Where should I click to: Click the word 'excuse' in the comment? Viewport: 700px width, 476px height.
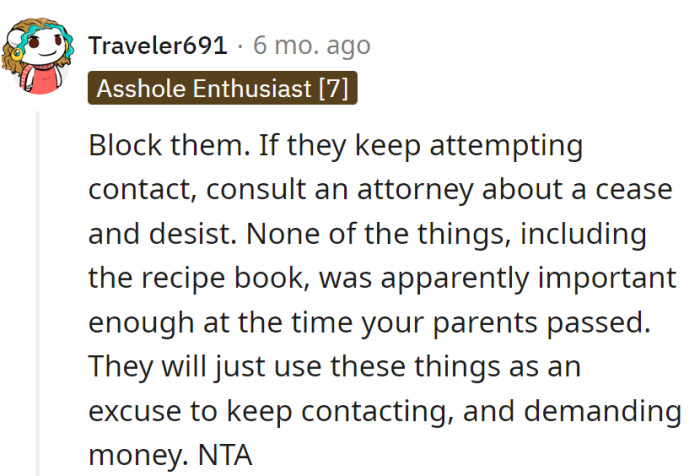tap(135, 411)
